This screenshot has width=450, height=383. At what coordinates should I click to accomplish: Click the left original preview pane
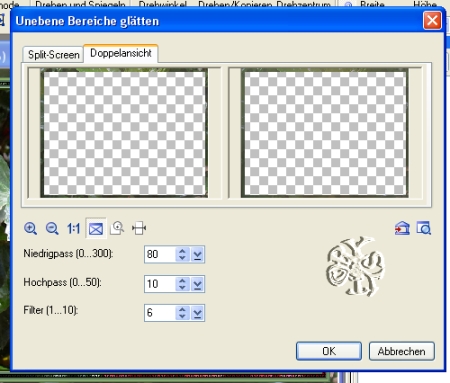[x=124, y=132]
